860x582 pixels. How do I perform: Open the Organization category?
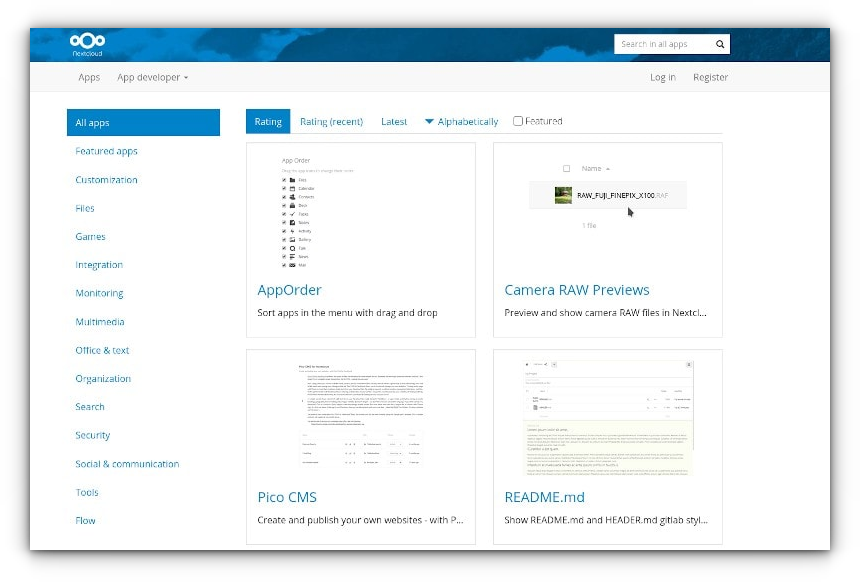click(103, 379)
